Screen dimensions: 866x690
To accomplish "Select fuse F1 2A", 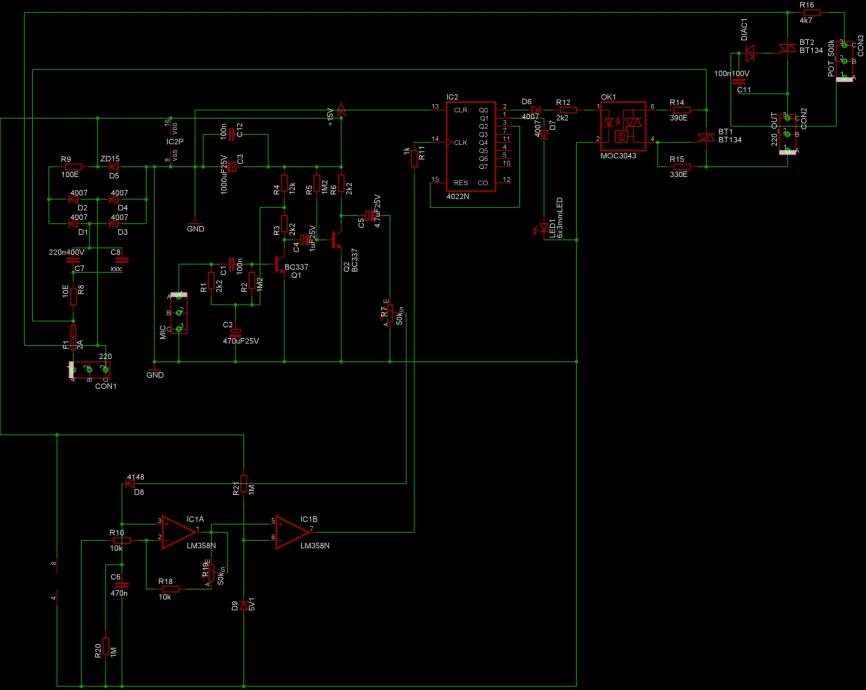I will (x=73, y=338).
